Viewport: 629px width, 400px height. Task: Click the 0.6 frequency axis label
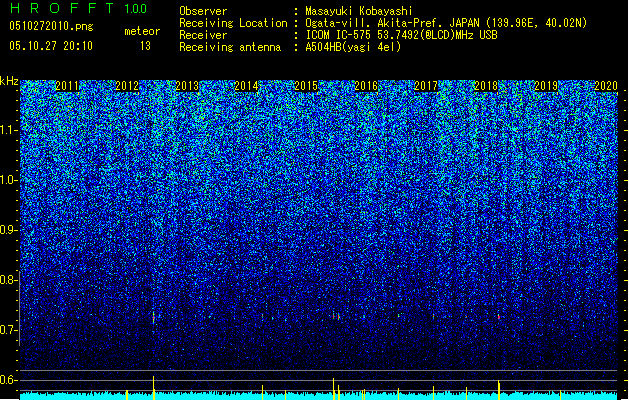[x=9, y=380]
